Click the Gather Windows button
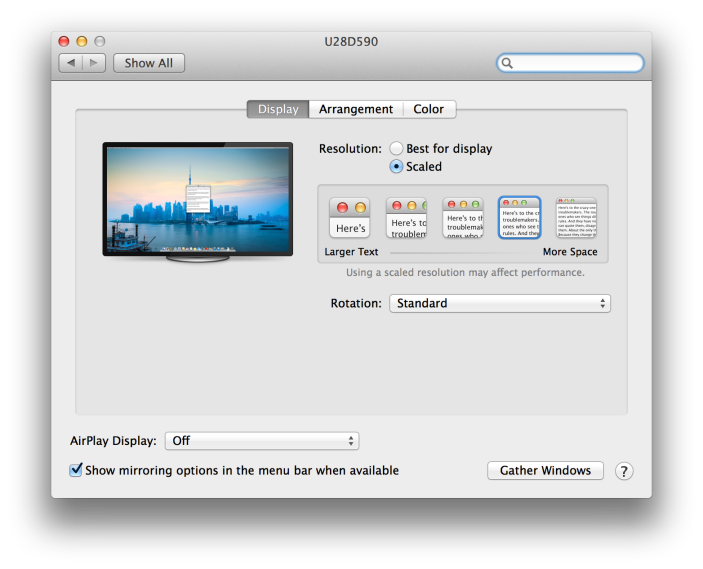This screenshot has width=703, height=569. 545,471
